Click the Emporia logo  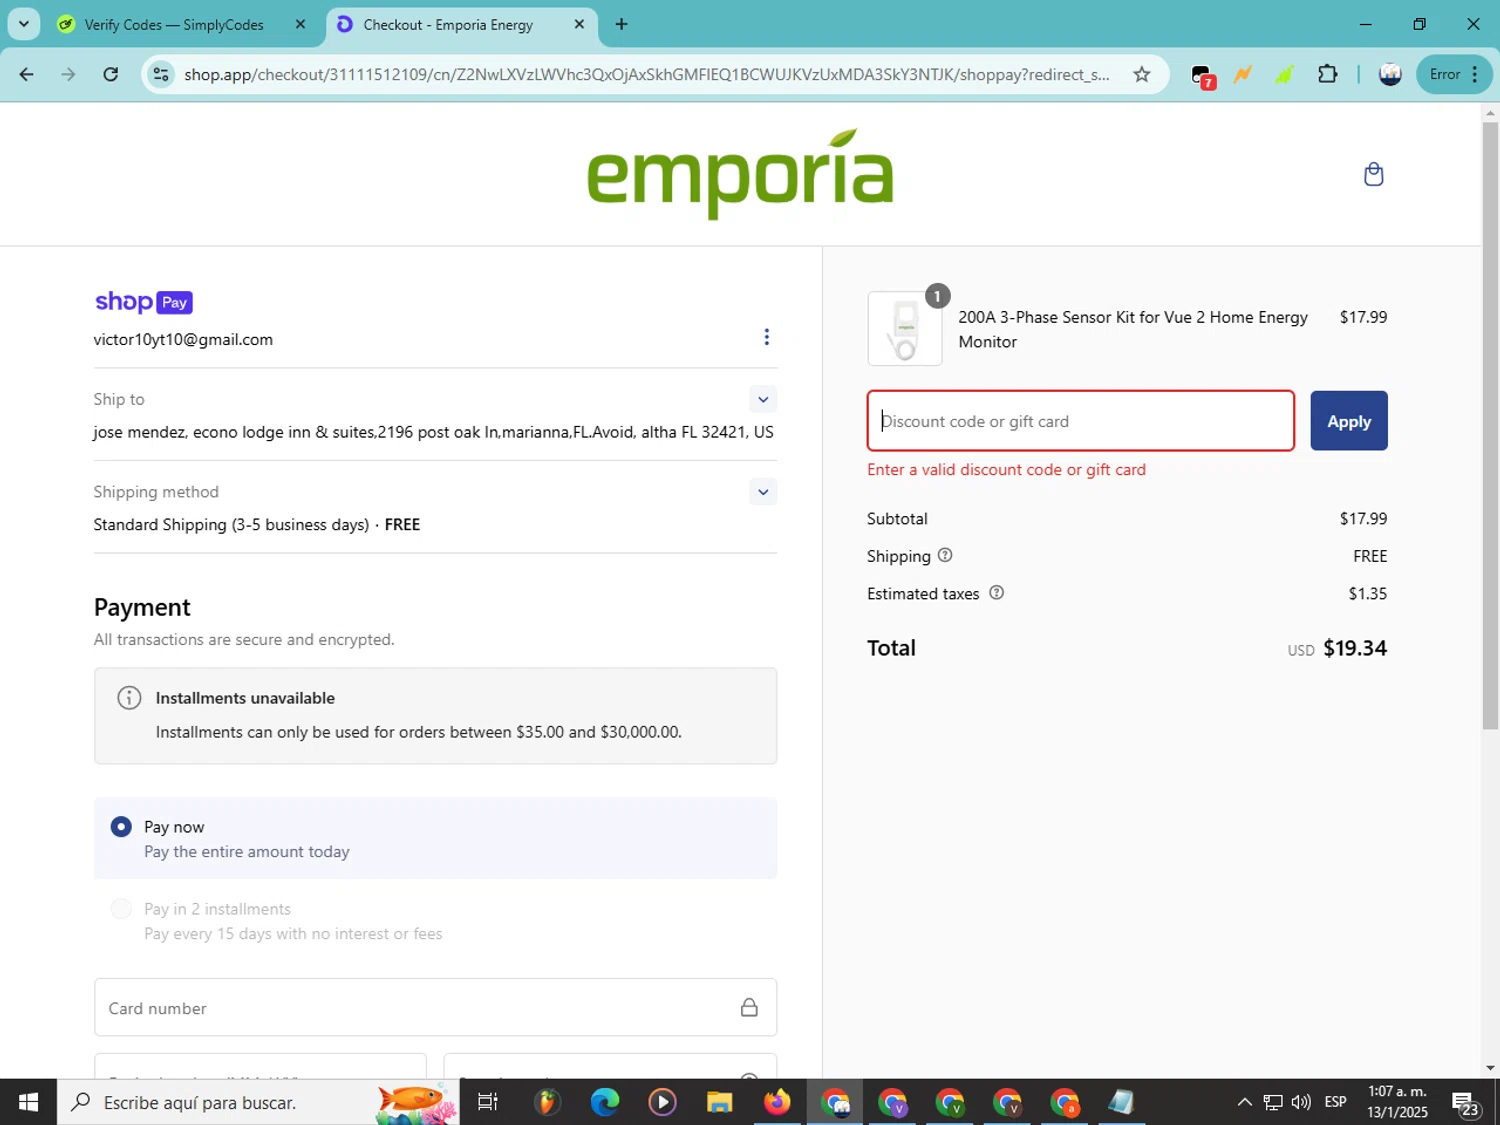pyautogui.click(x=740, y=174)
